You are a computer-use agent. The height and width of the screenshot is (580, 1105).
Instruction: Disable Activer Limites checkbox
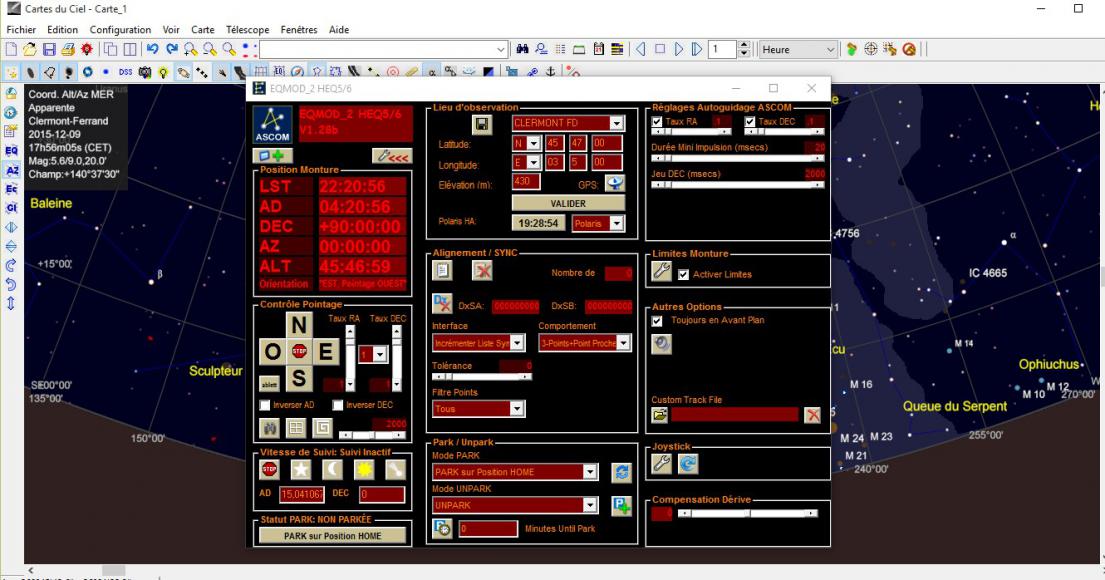[x=683, y=274]
